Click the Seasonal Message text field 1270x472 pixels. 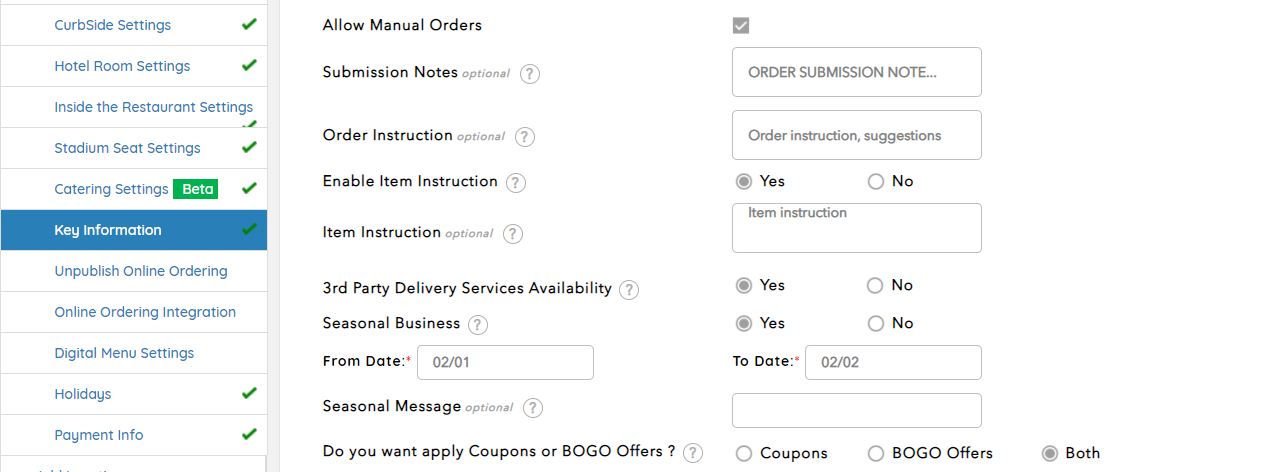856,410
